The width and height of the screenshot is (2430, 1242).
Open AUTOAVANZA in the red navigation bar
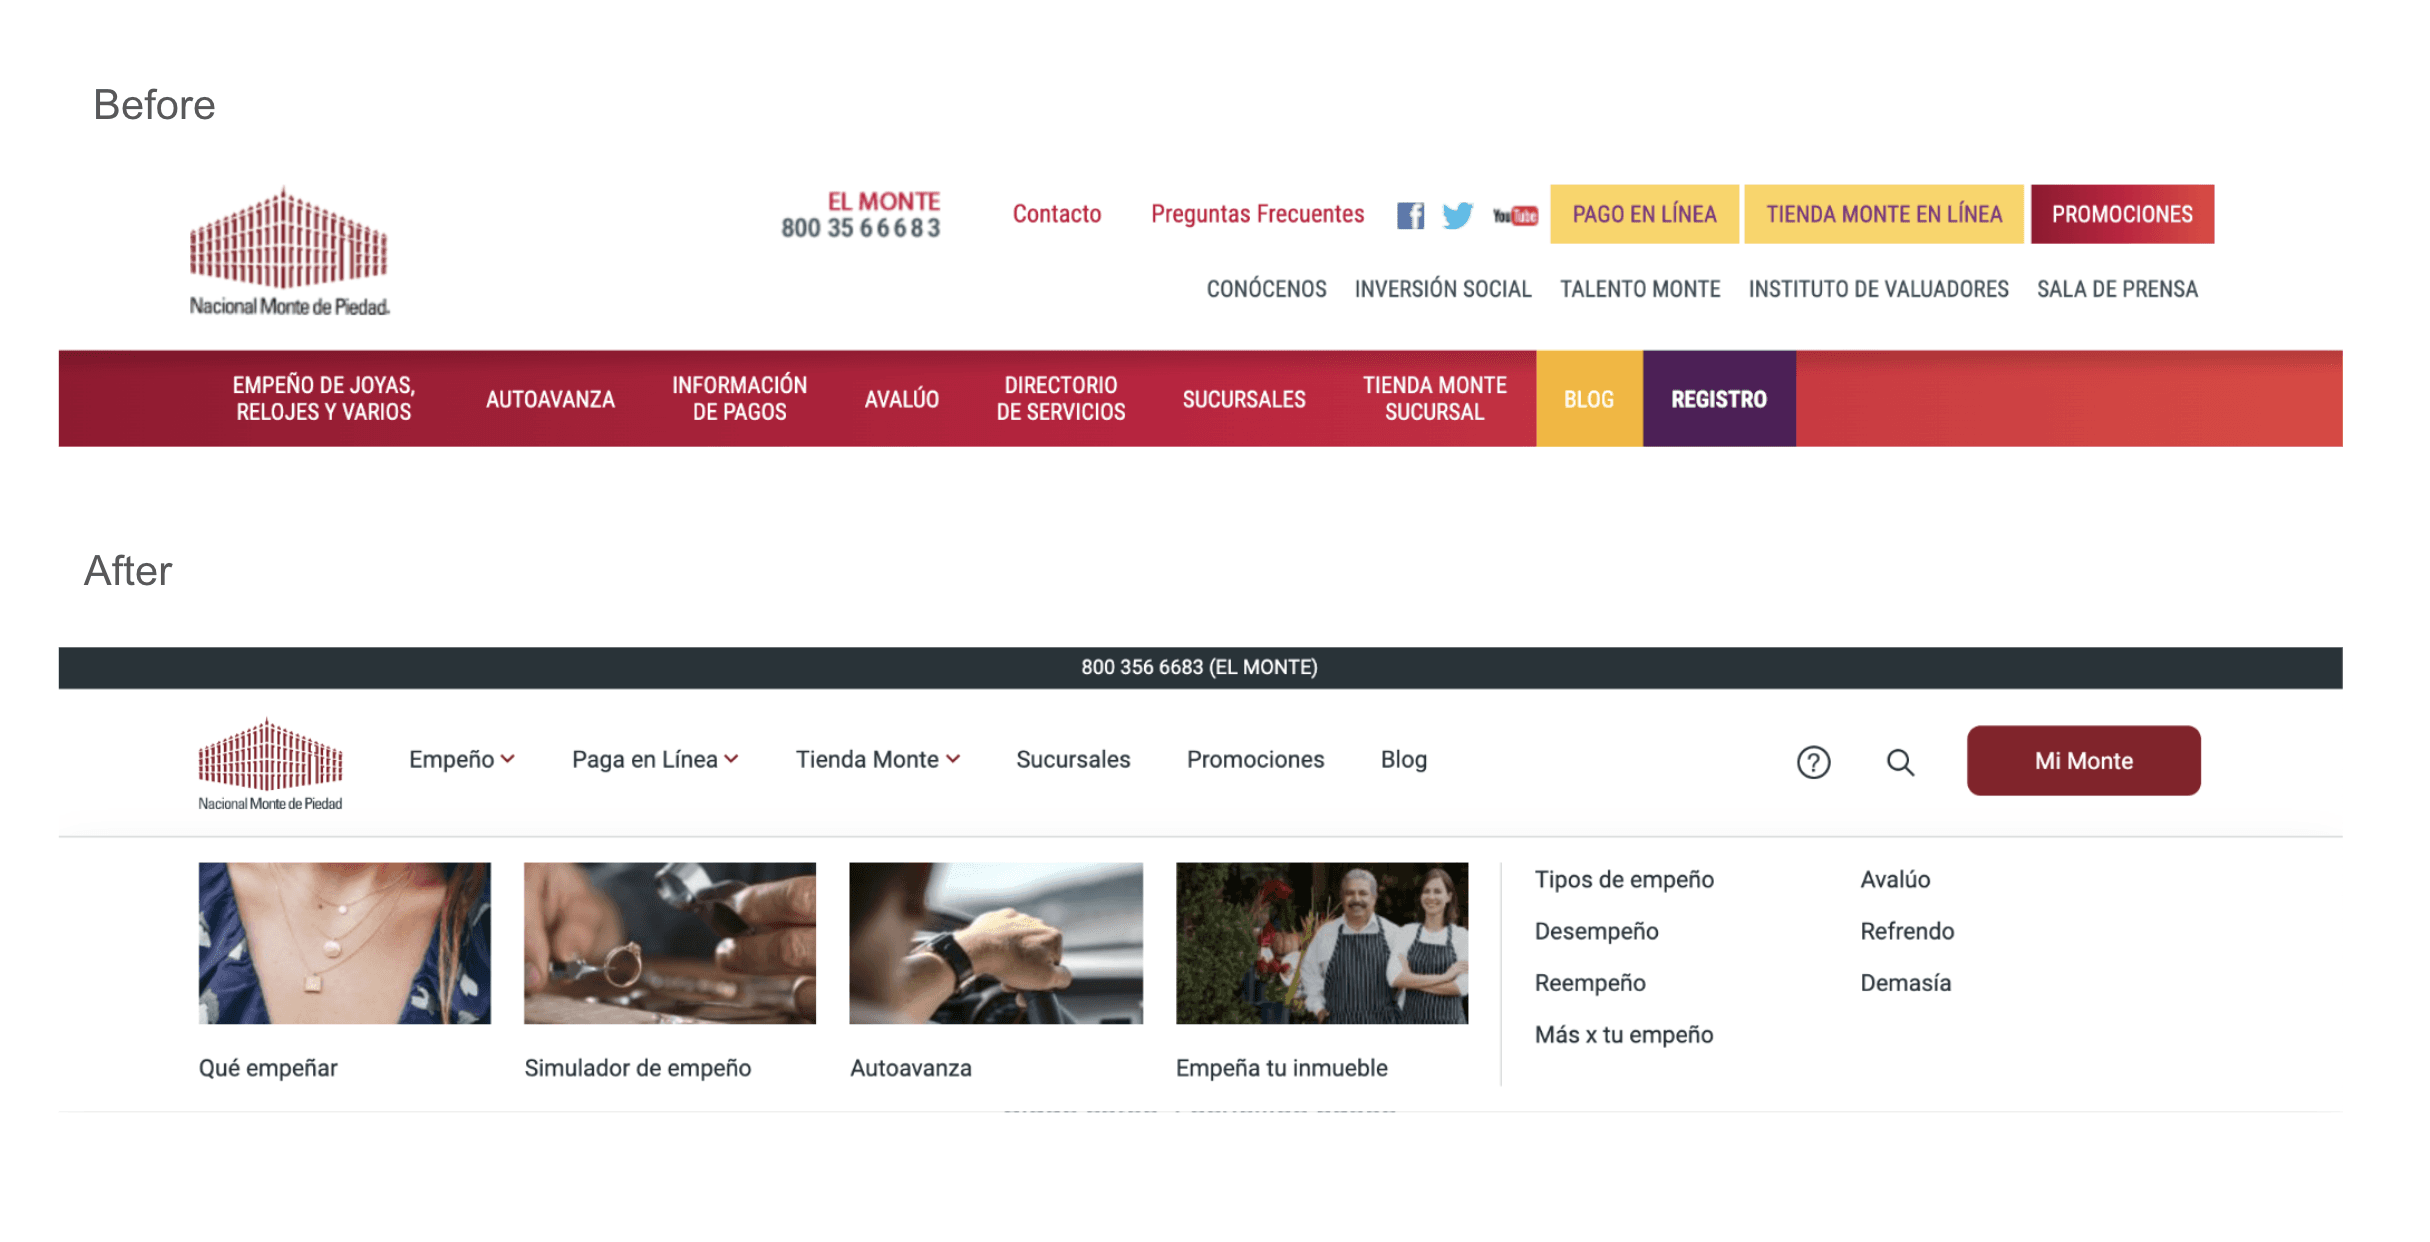click(x=550, y=399)
